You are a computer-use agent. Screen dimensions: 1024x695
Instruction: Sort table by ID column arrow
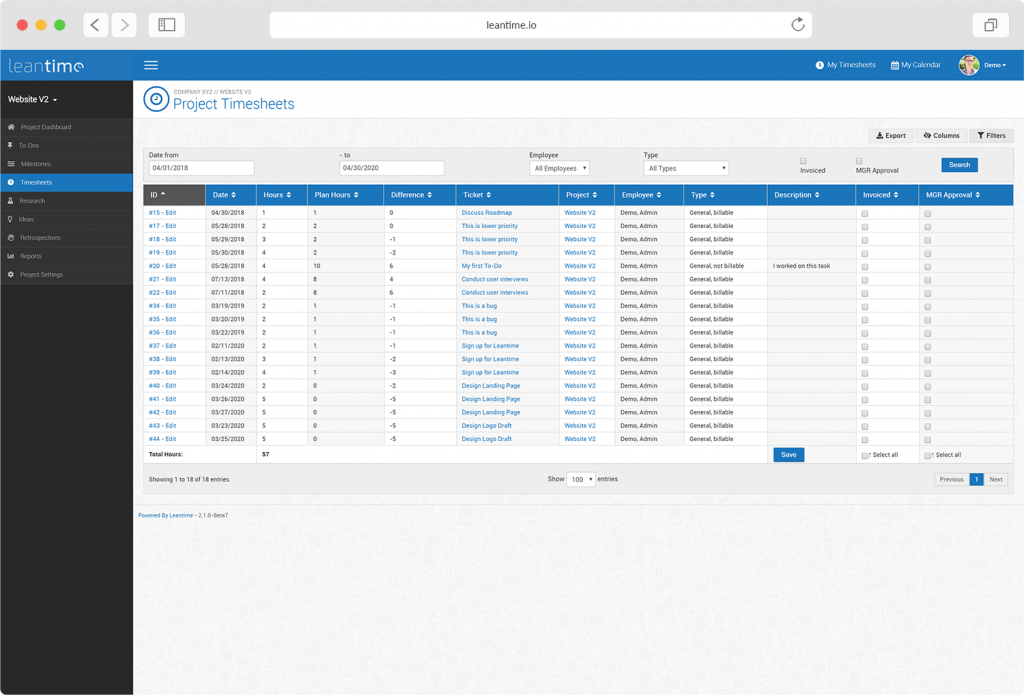click(163, 195)
